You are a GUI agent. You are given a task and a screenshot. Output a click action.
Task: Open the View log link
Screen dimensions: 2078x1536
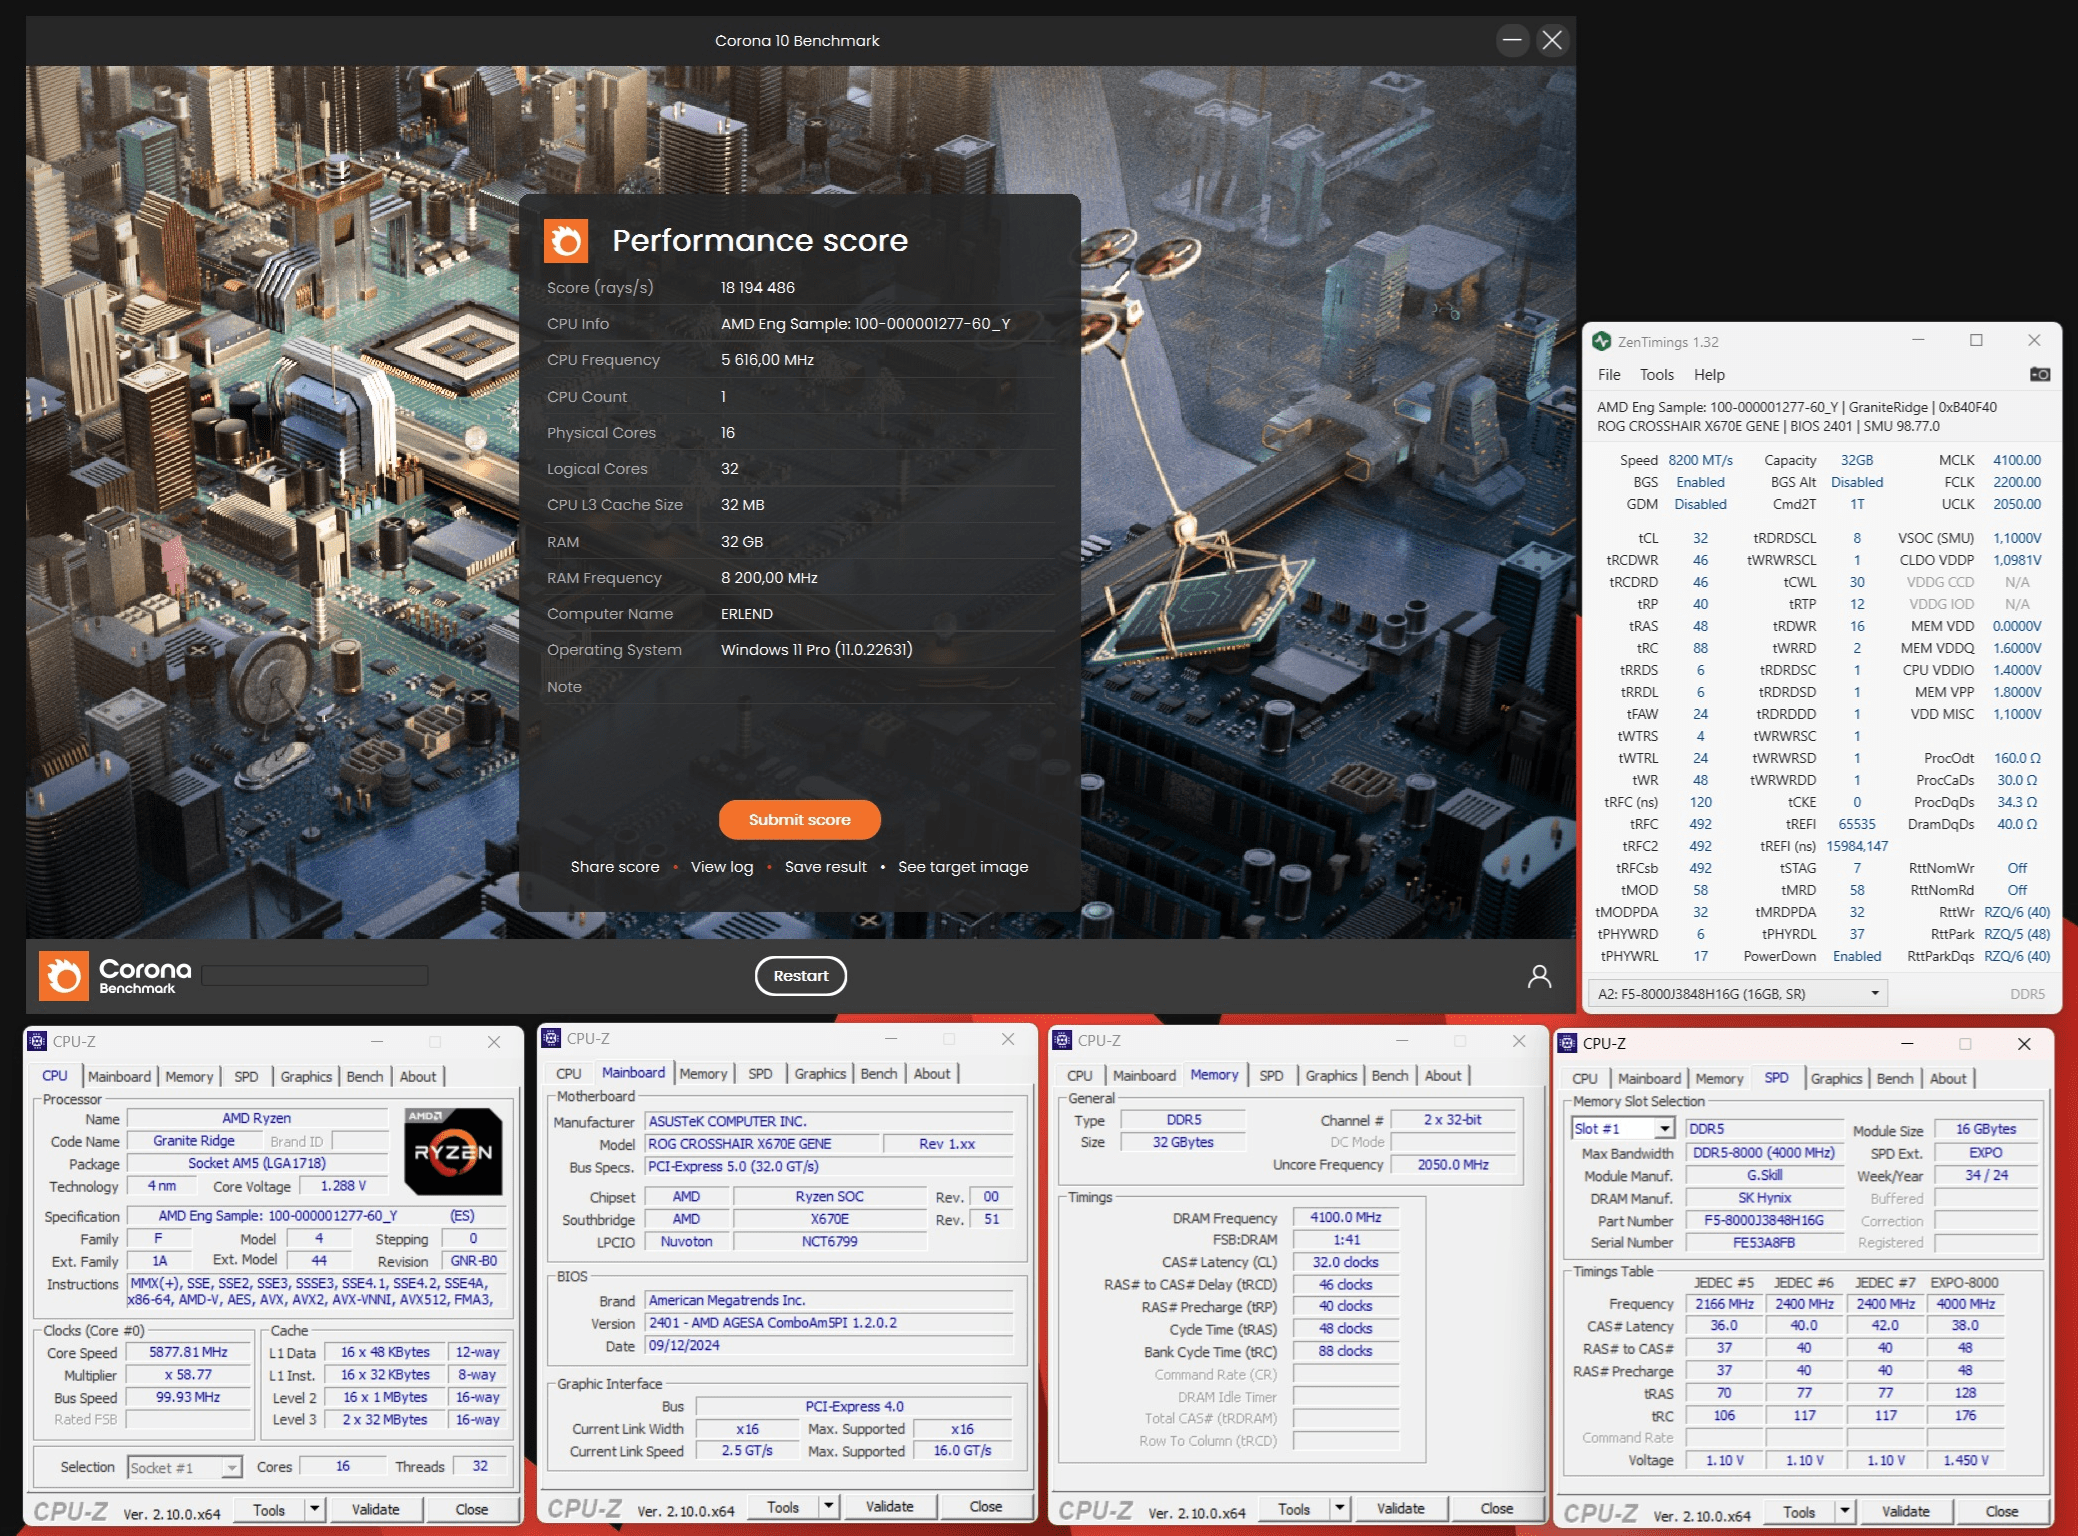click(x=722, y=866)
